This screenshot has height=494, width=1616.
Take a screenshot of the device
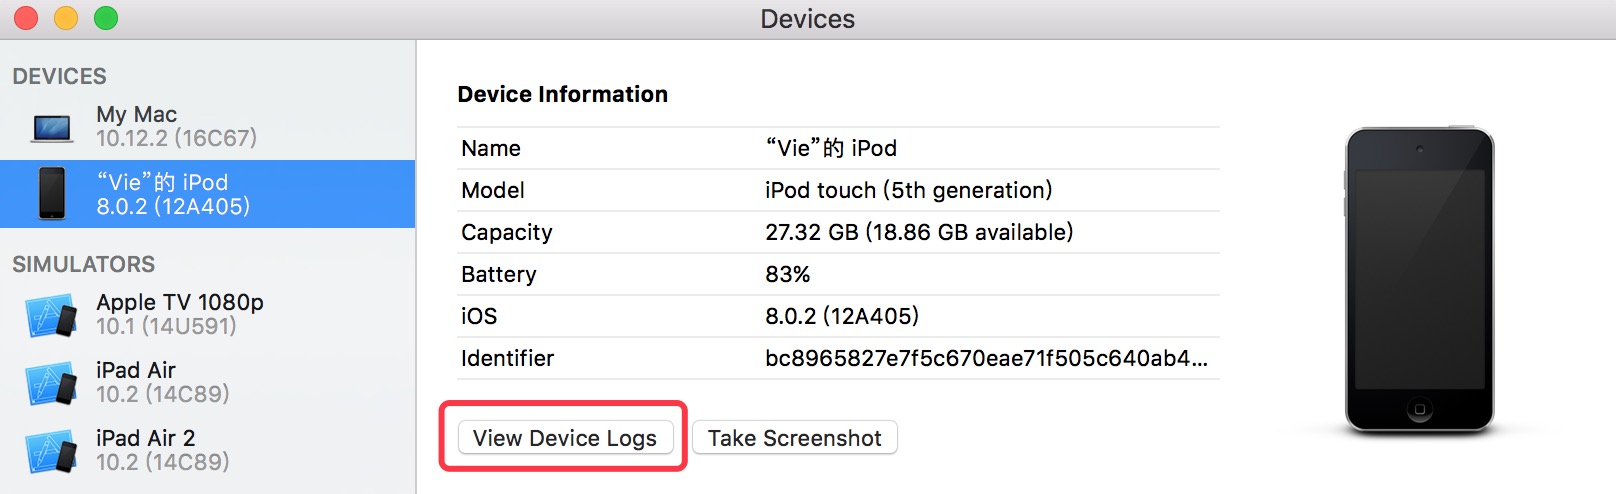795,438
